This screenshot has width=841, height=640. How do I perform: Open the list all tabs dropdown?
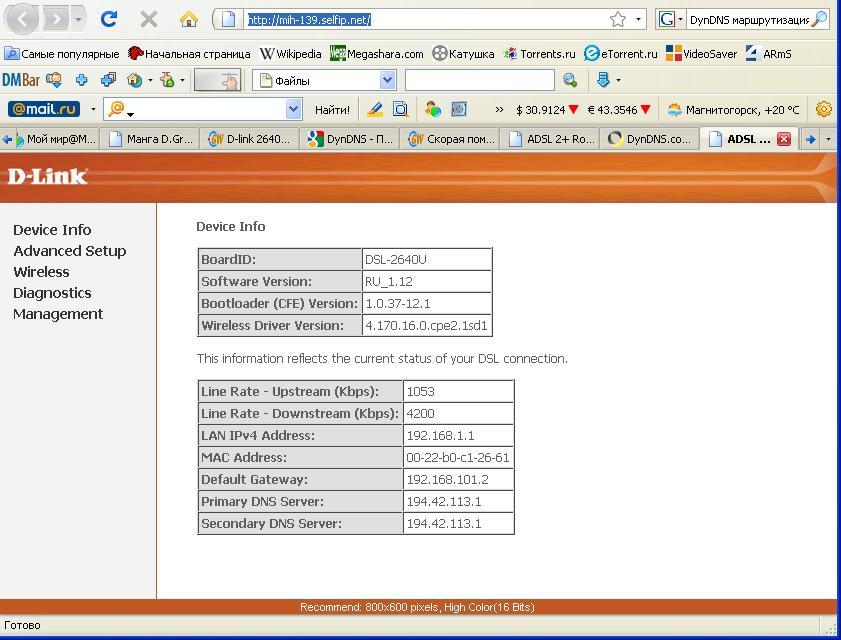pos(829,139)
